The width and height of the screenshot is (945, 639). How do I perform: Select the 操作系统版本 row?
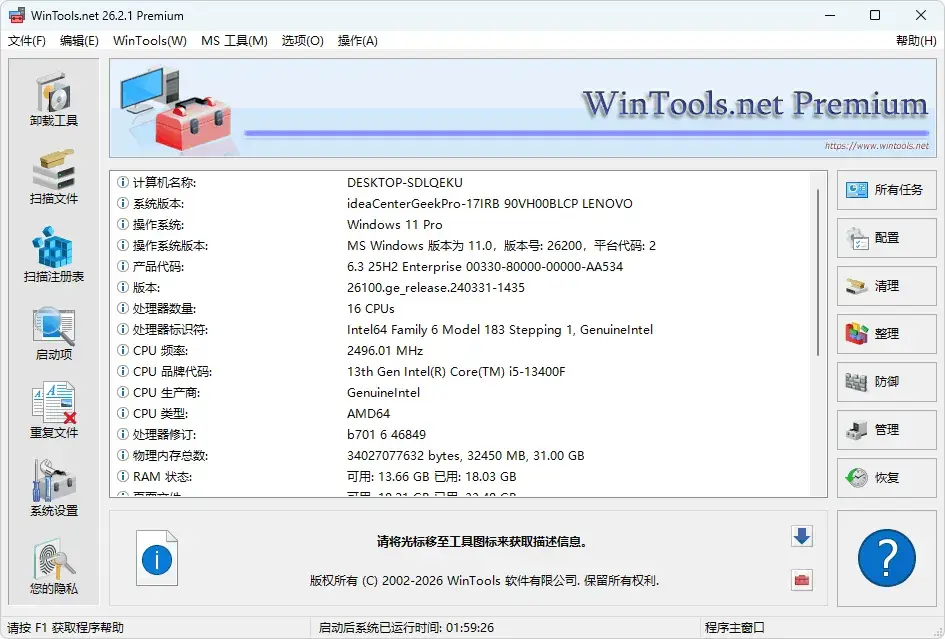point(462,246)
